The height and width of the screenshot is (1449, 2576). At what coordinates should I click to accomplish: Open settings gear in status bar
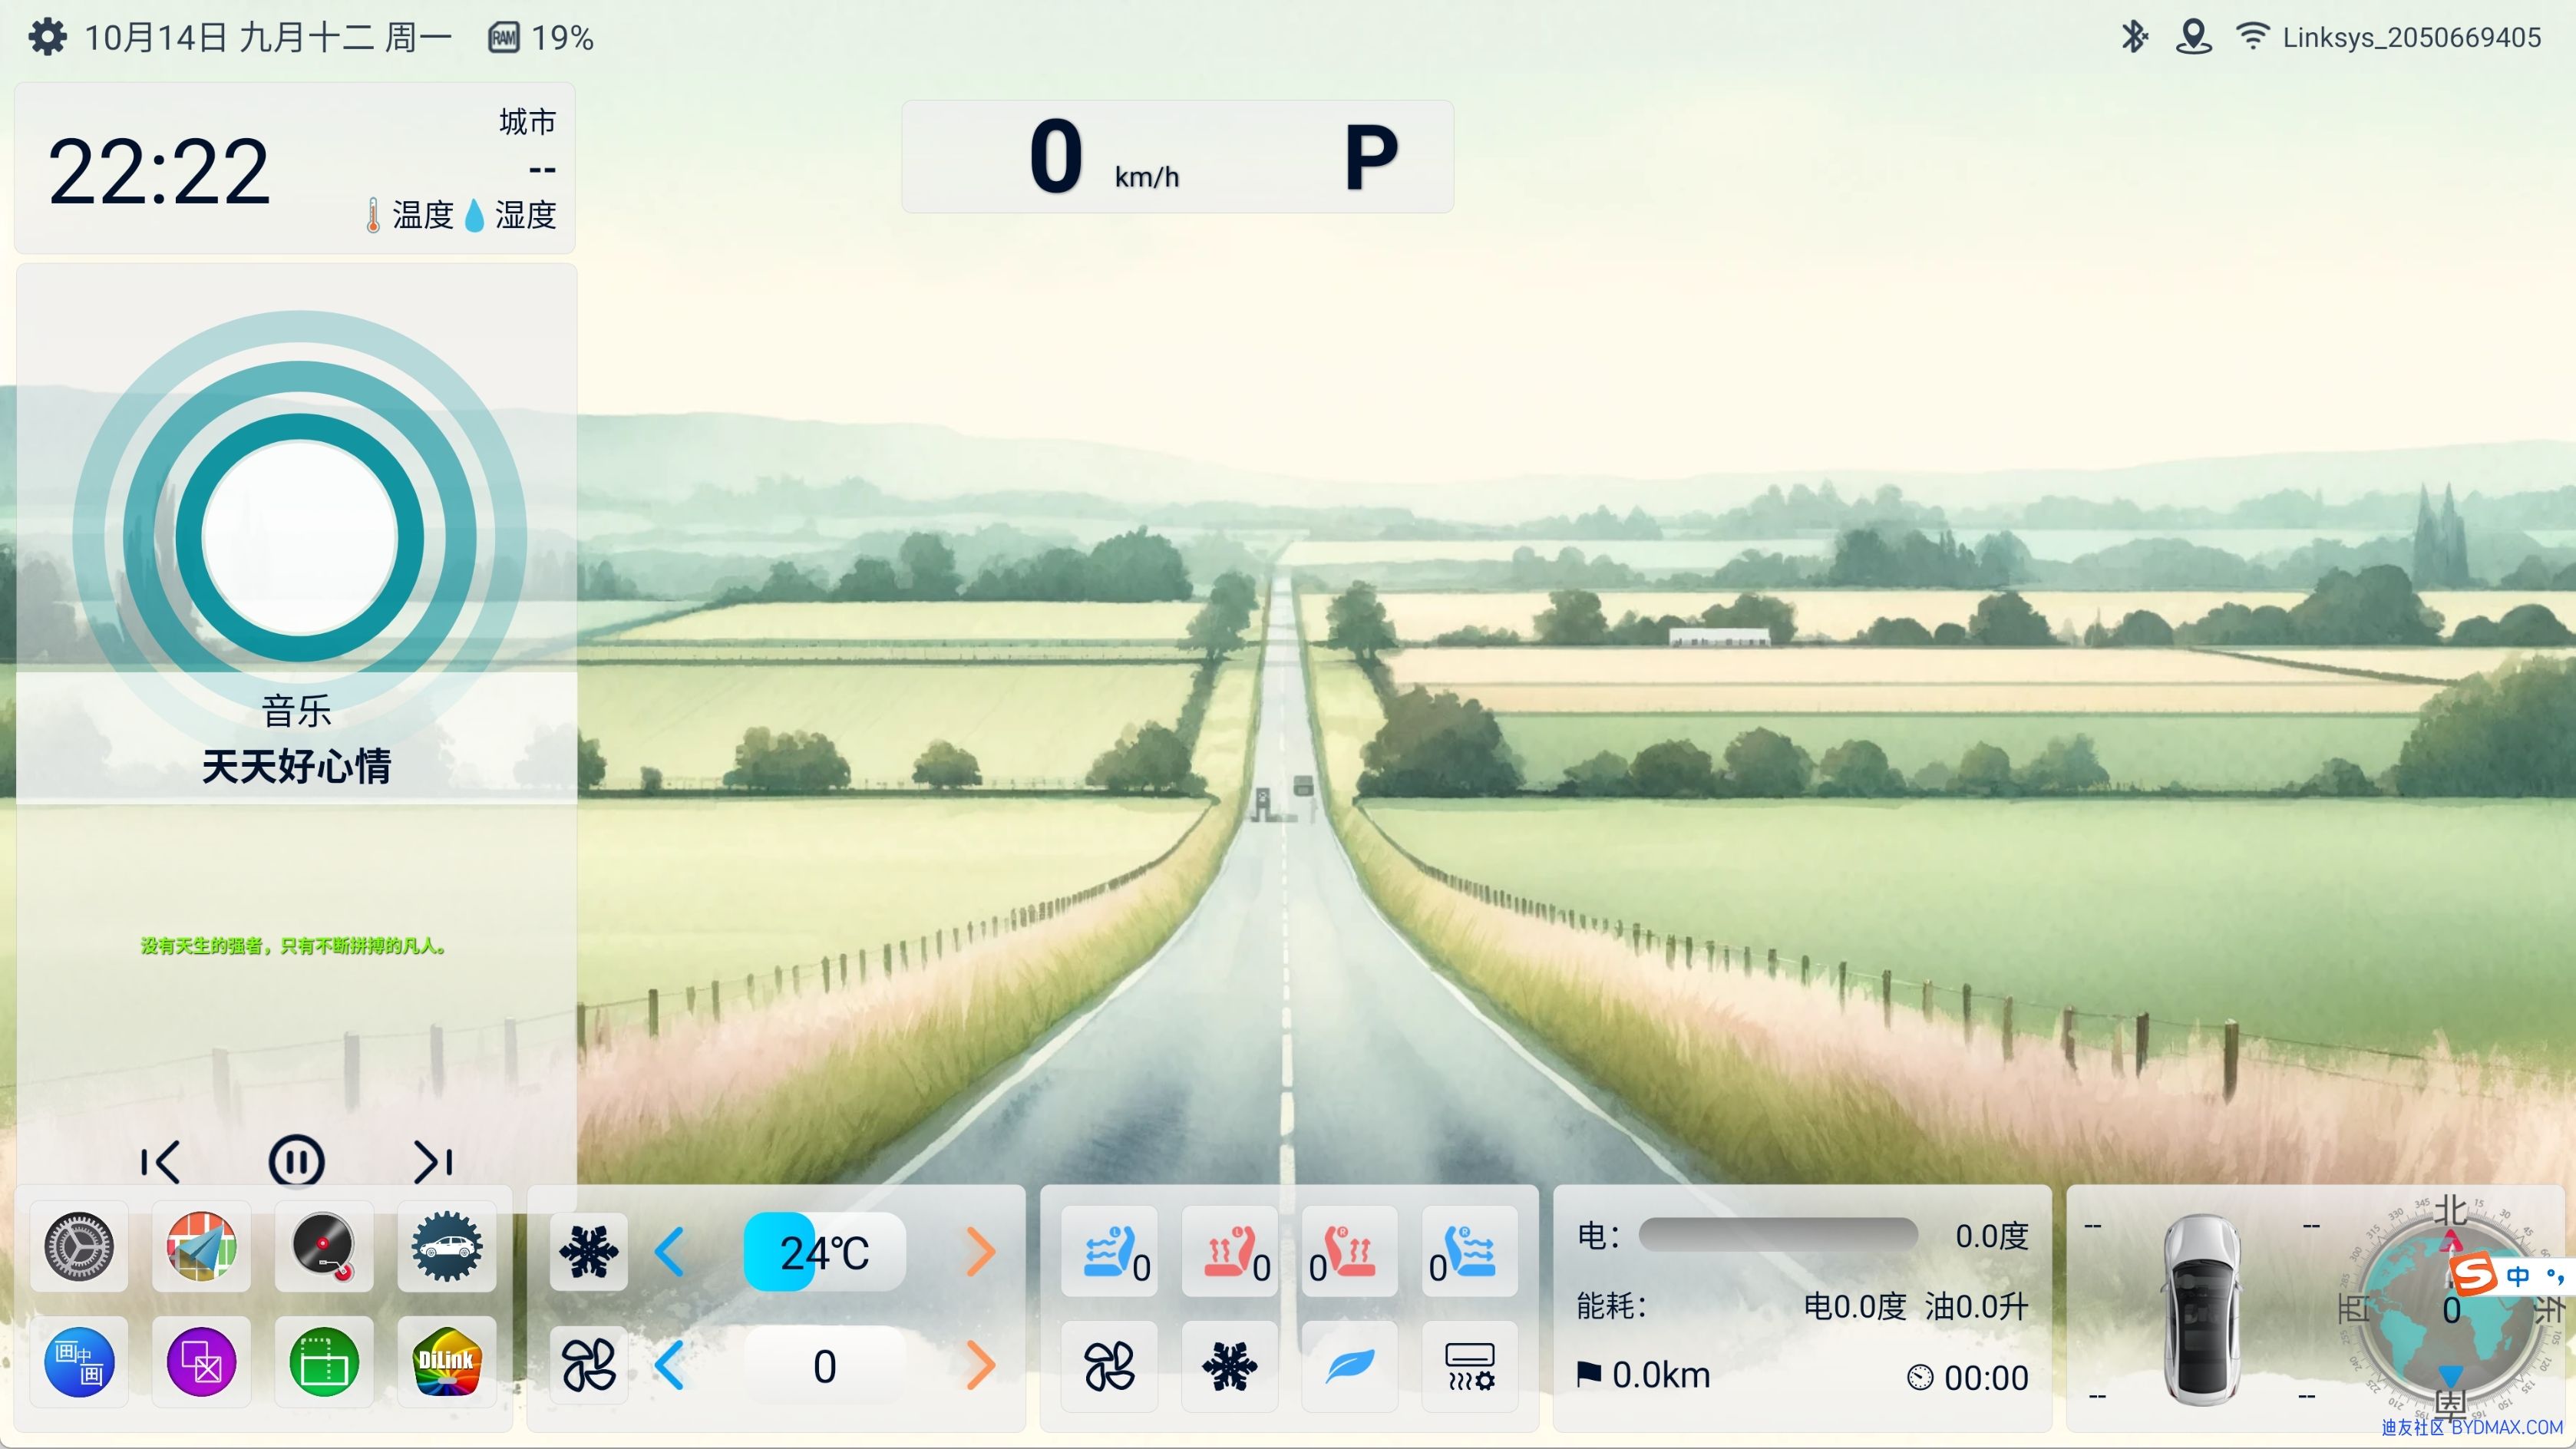tap(47, 37)
